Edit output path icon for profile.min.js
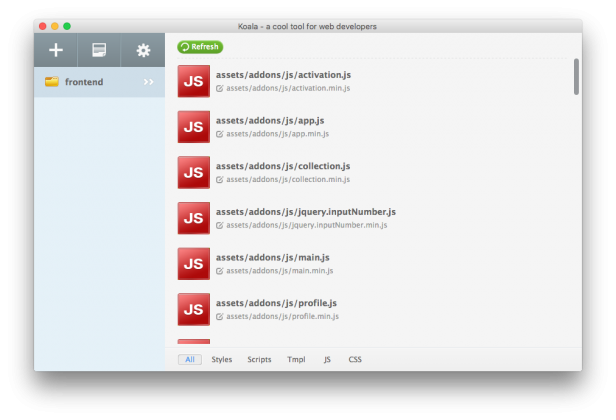The image size is (616, 420). 220,316
